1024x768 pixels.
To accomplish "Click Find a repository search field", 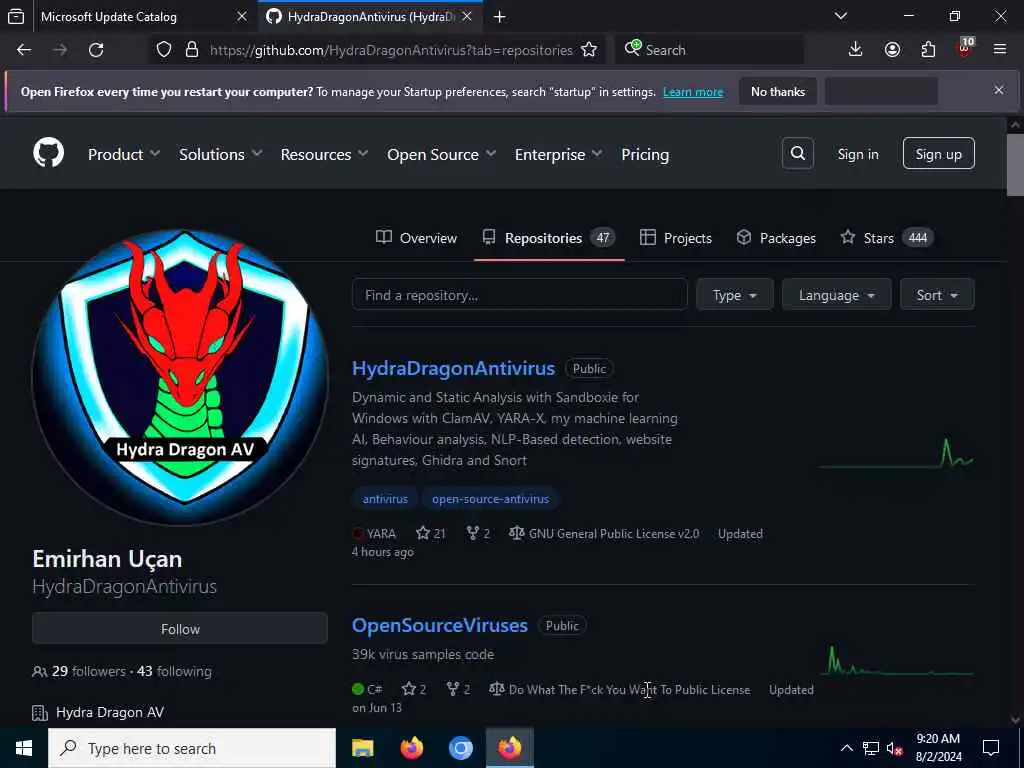I will (x=520, y=295).
